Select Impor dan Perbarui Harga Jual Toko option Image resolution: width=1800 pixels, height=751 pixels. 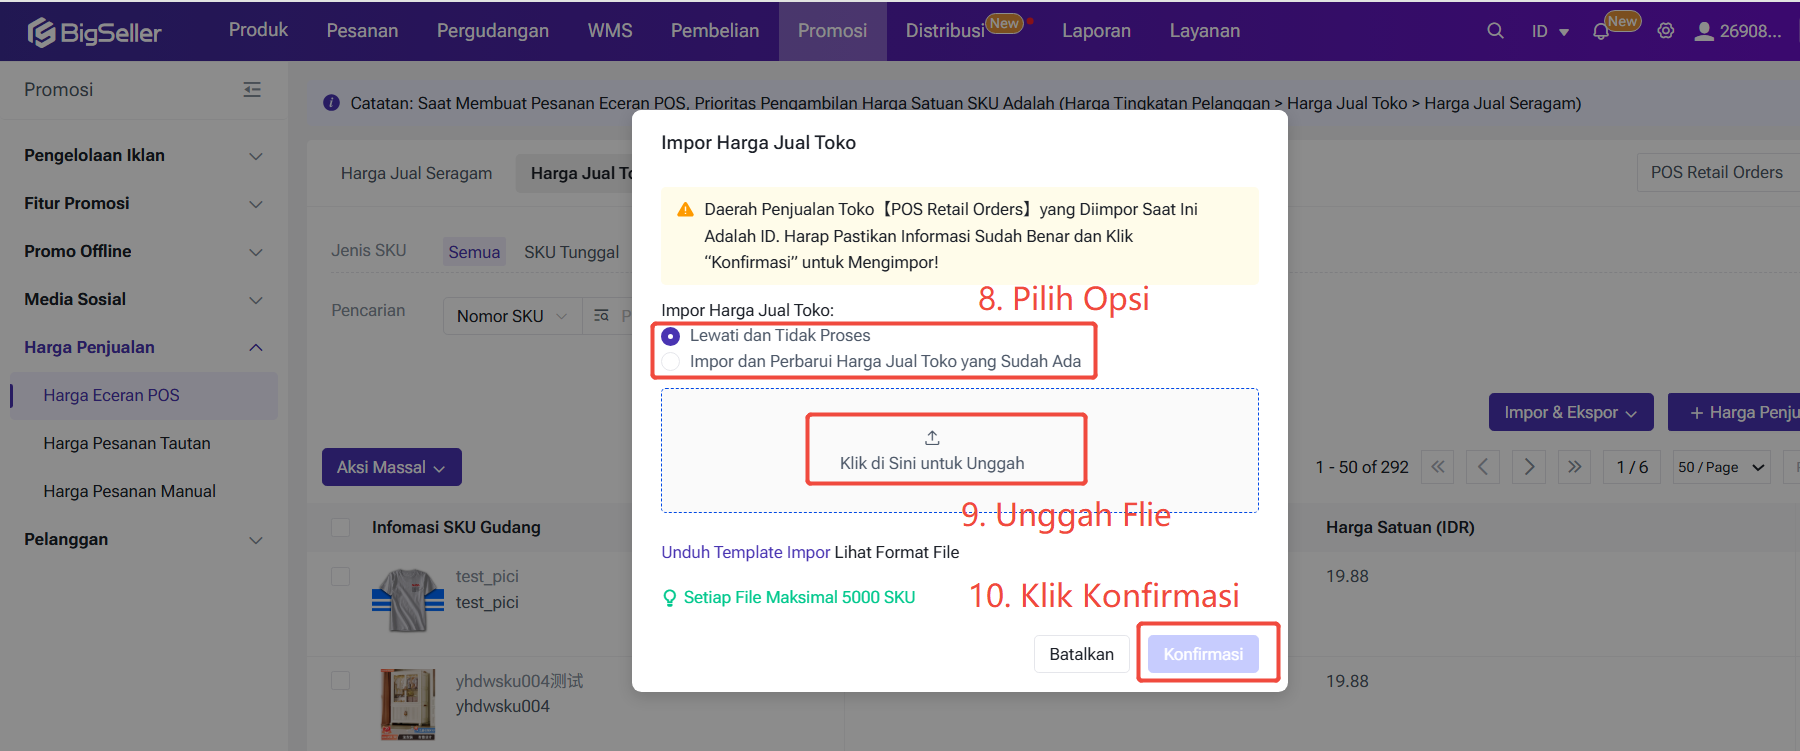671,362
